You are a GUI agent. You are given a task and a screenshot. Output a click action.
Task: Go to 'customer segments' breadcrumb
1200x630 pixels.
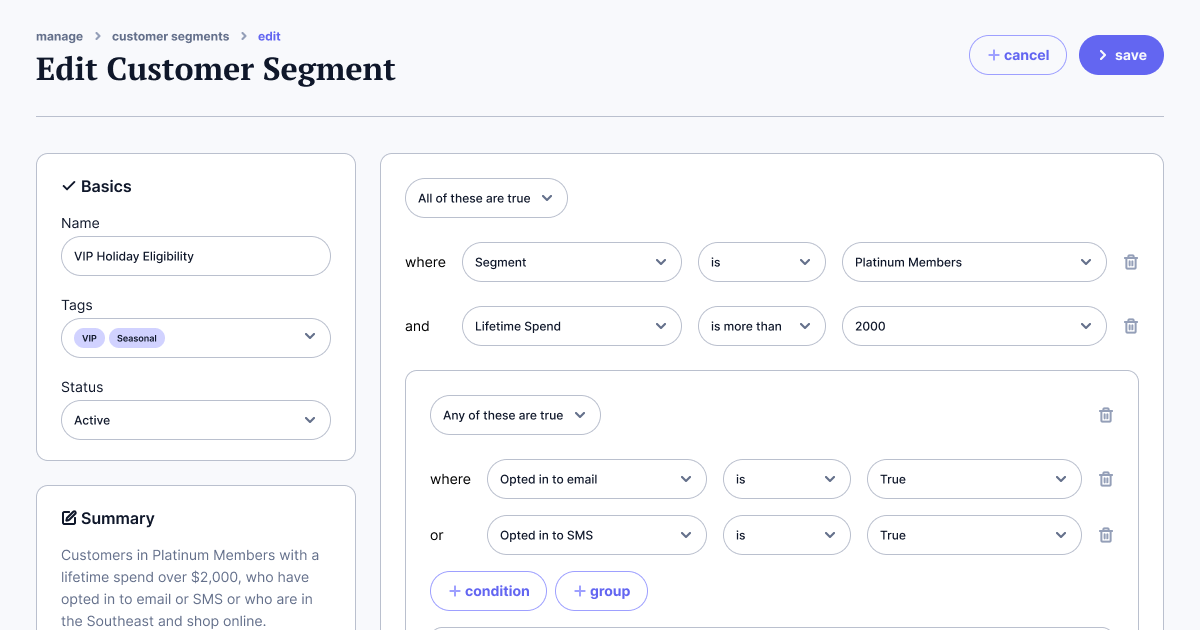pos(170,36)
